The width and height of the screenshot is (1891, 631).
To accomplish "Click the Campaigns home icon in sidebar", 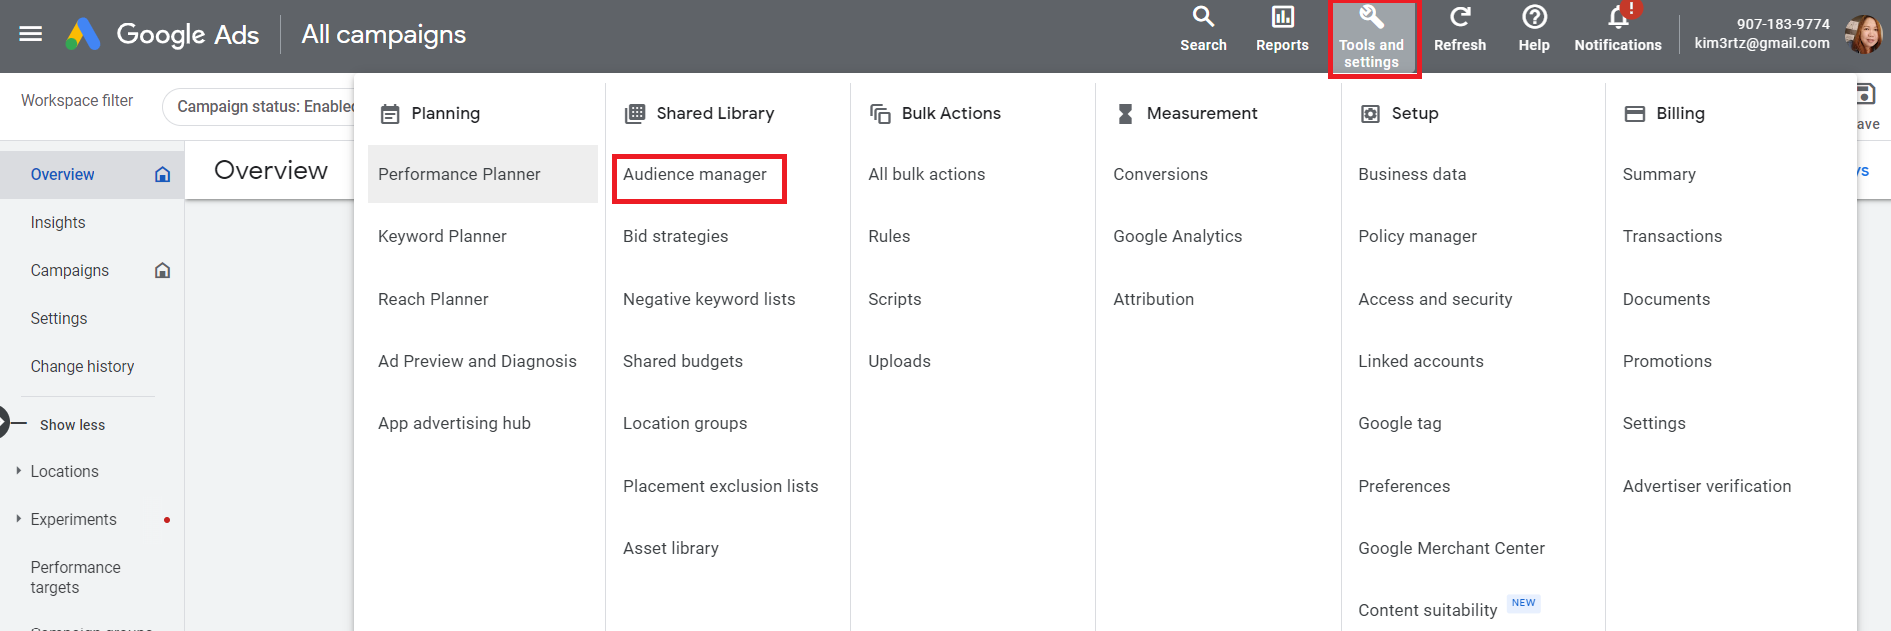I will click(x=162, y=271).
